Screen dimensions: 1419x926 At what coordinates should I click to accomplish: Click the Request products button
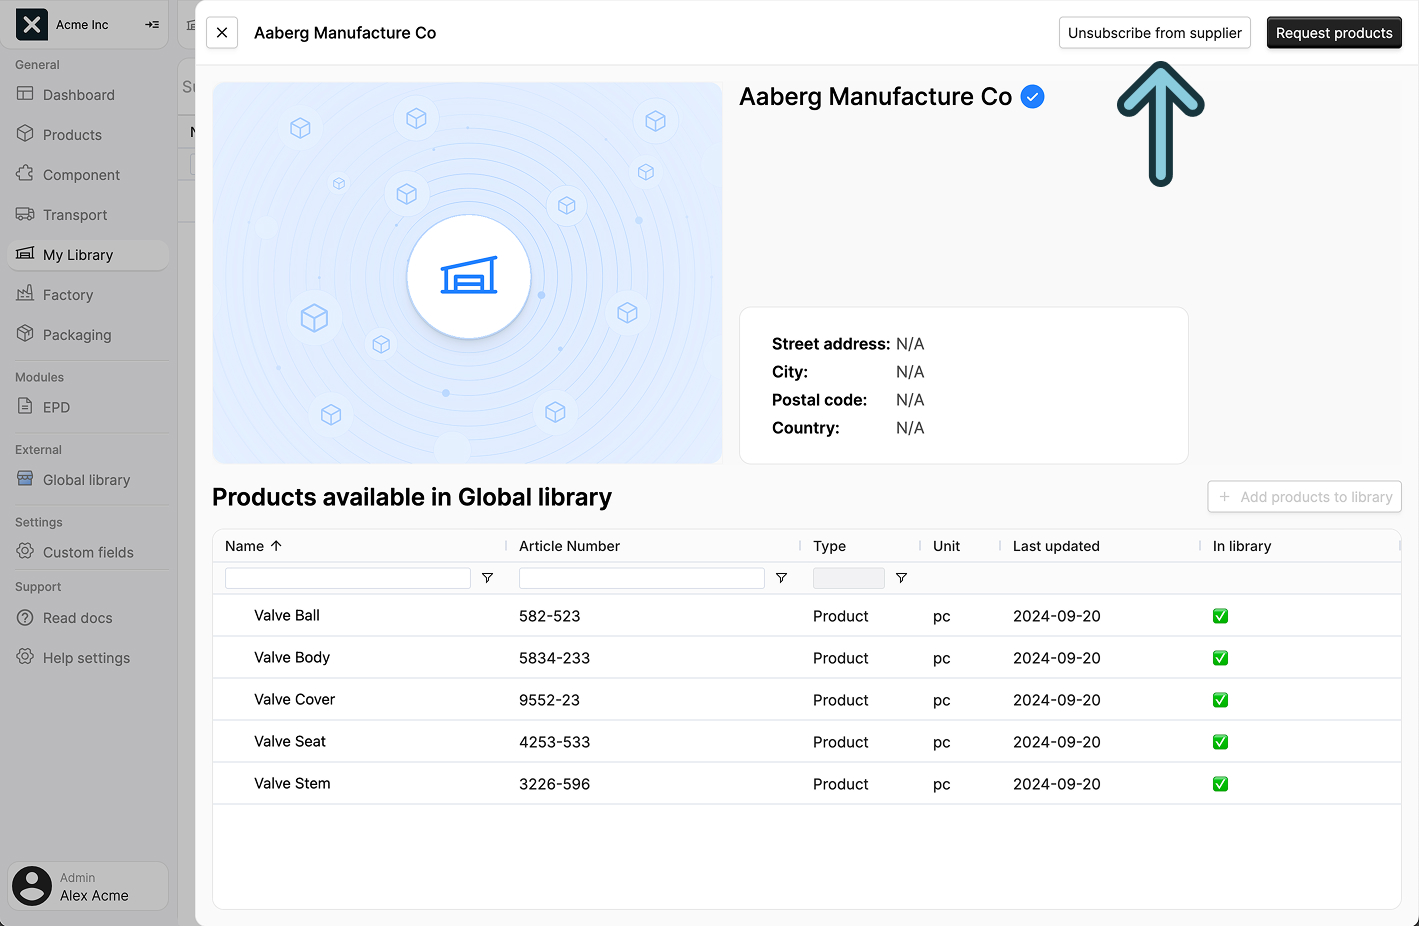tap(1333, 33)
